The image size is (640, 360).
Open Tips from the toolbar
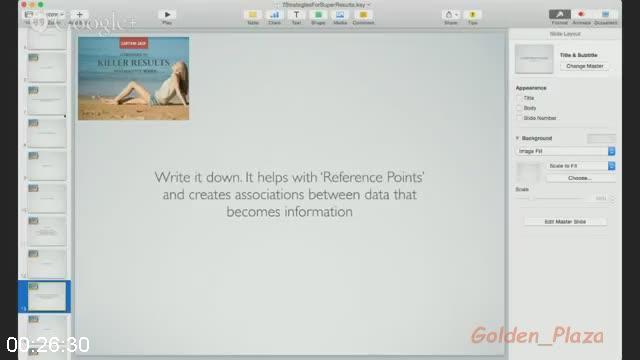tap(473, 15)
